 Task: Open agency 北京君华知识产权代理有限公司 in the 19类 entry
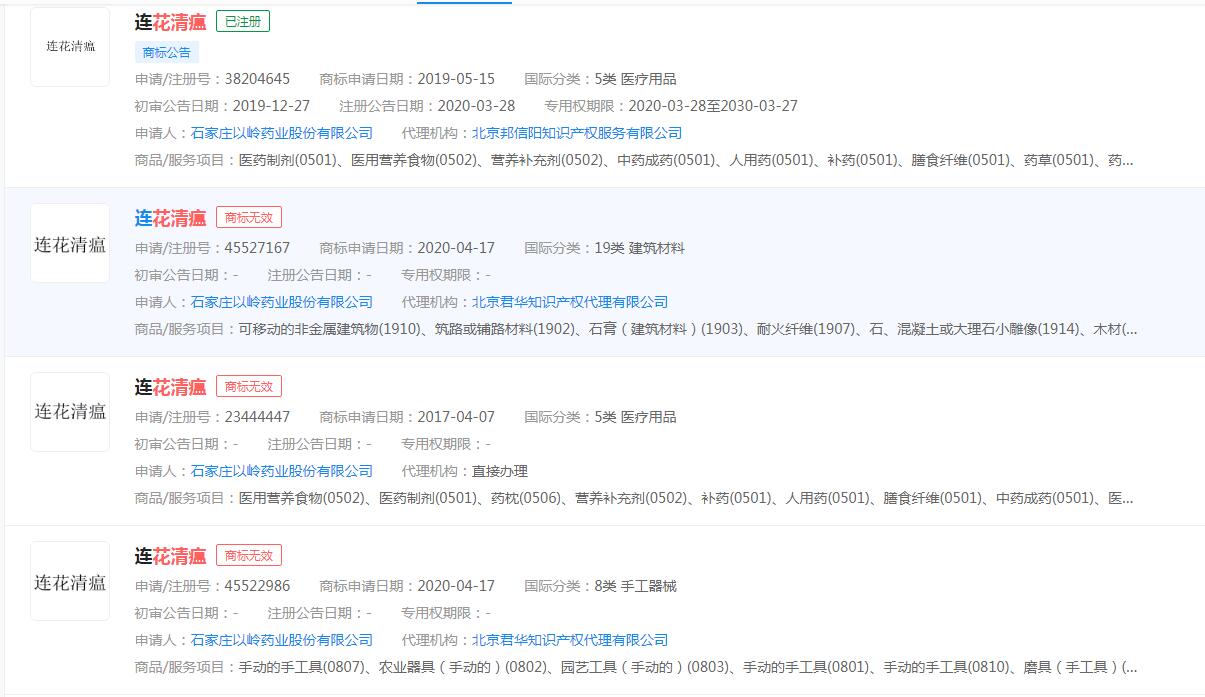(570, 302)
